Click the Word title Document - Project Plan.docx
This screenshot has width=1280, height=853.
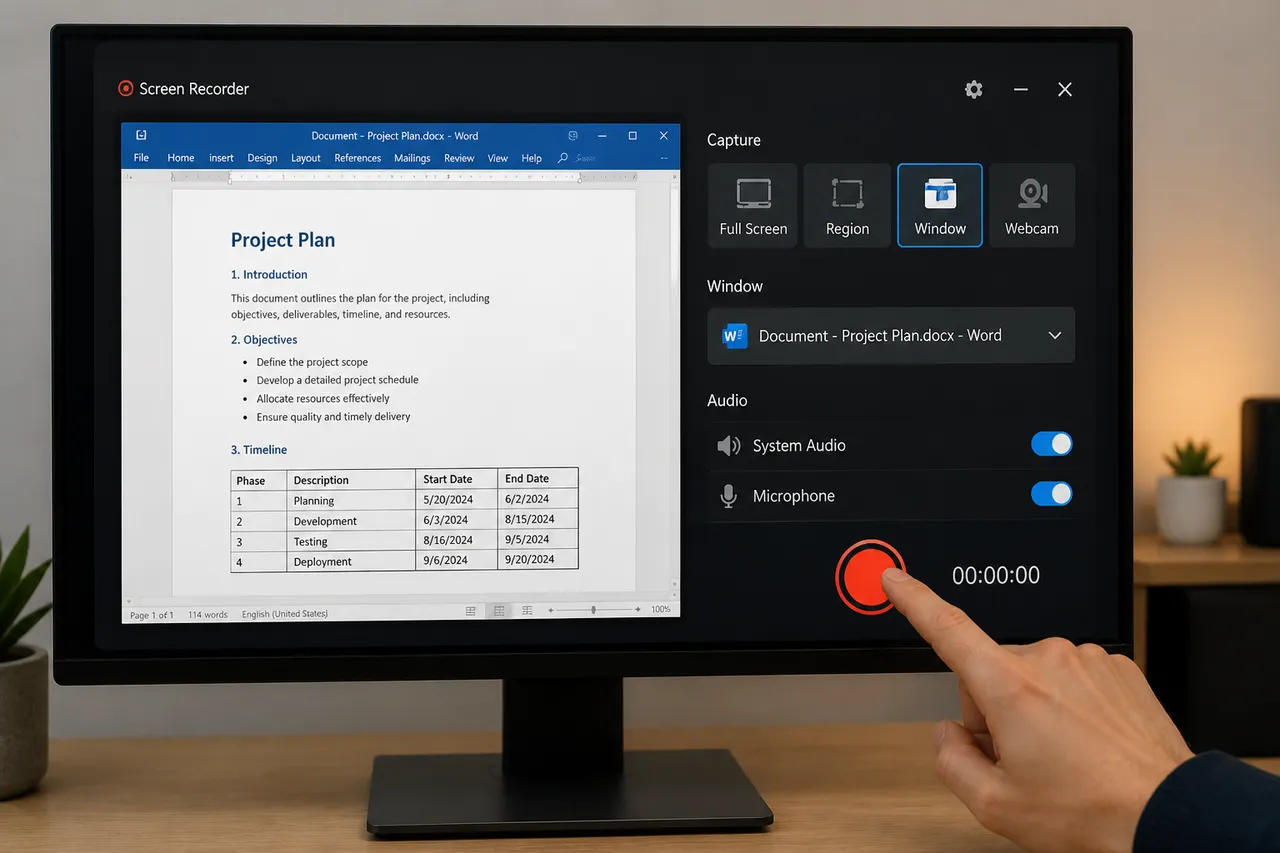394,136
